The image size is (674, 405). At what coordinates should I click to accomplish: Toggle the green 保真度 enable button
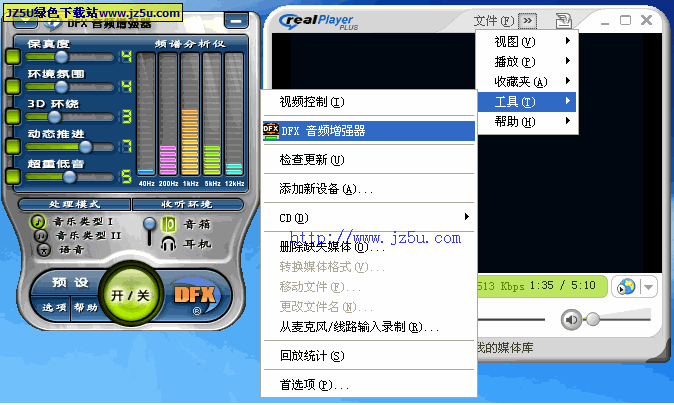[x=13, y=57]
